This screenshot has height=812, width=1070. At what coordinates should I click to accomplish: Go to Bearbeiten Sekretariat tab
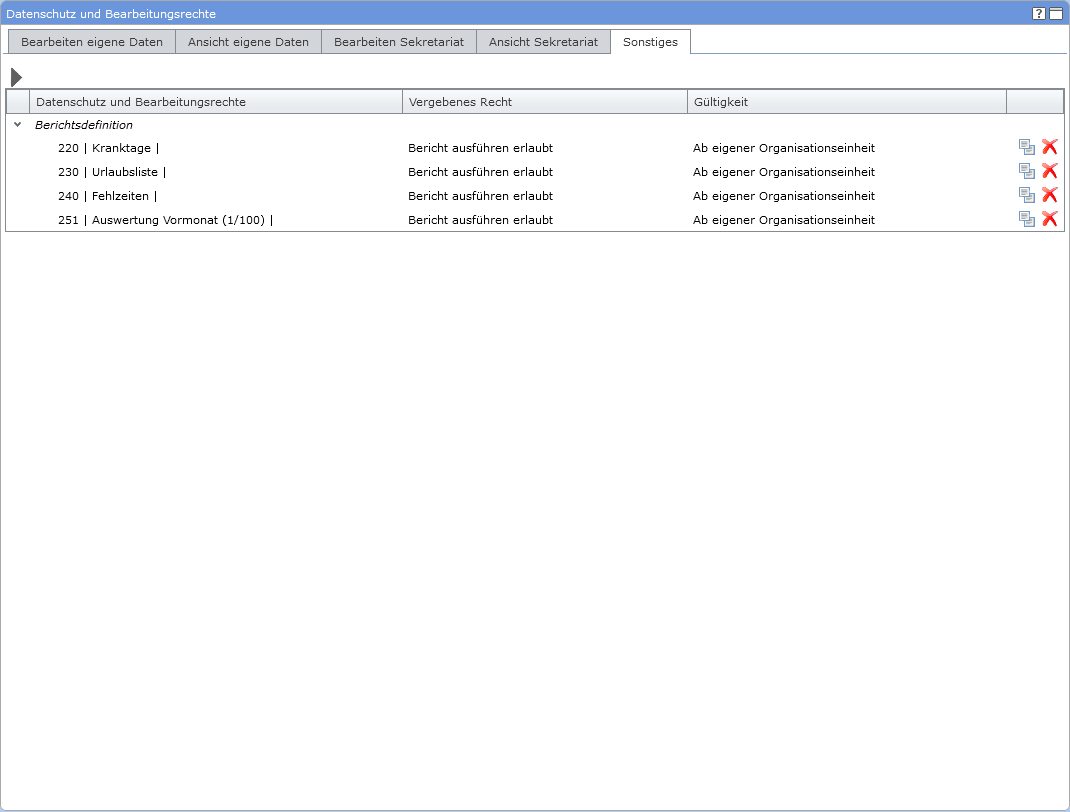[398, 42]
